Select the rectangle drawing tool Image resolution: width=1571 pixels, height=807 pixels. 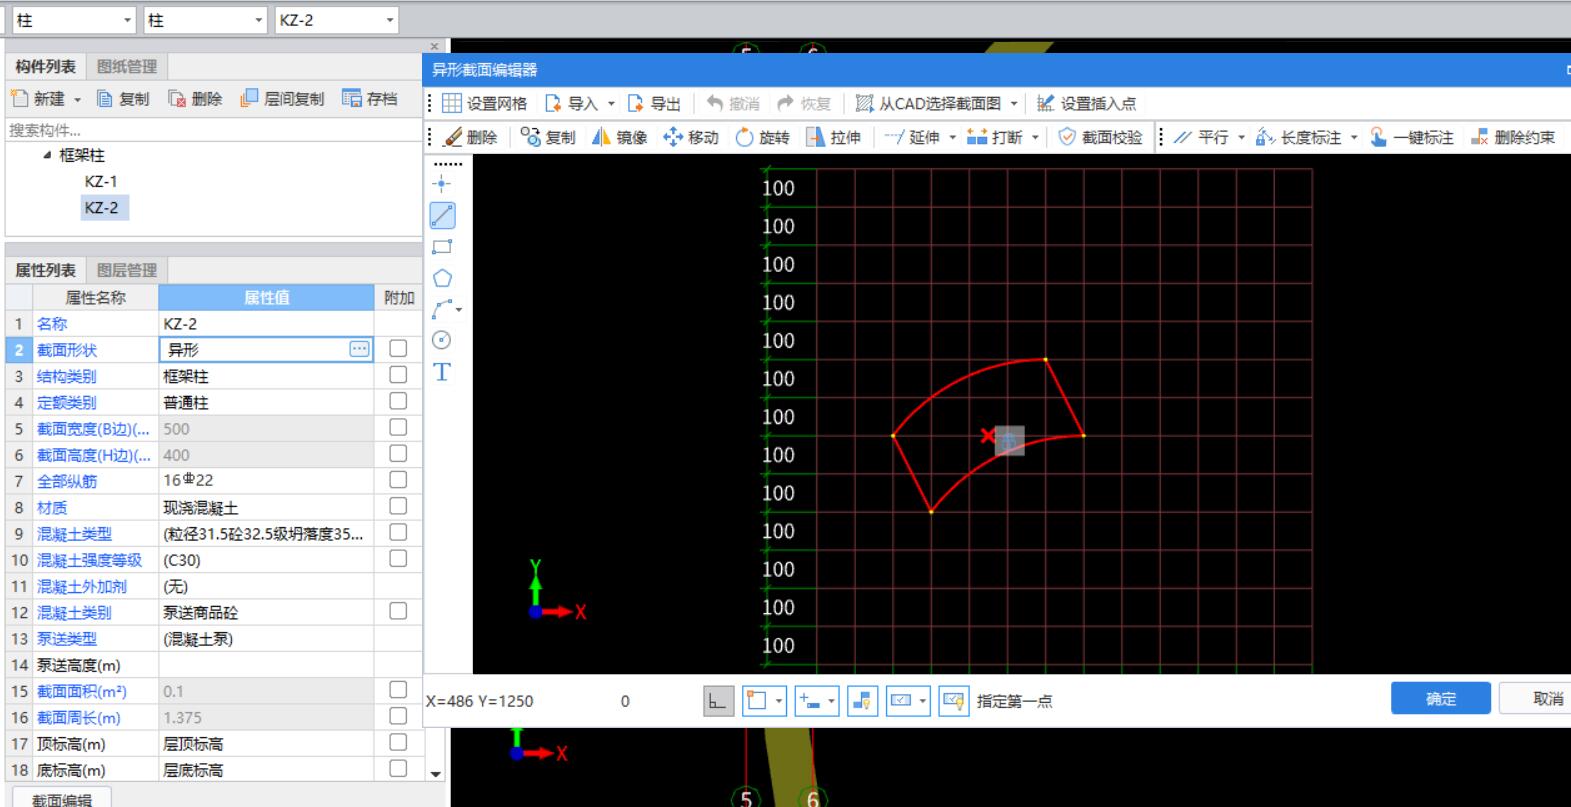(442, 247)
